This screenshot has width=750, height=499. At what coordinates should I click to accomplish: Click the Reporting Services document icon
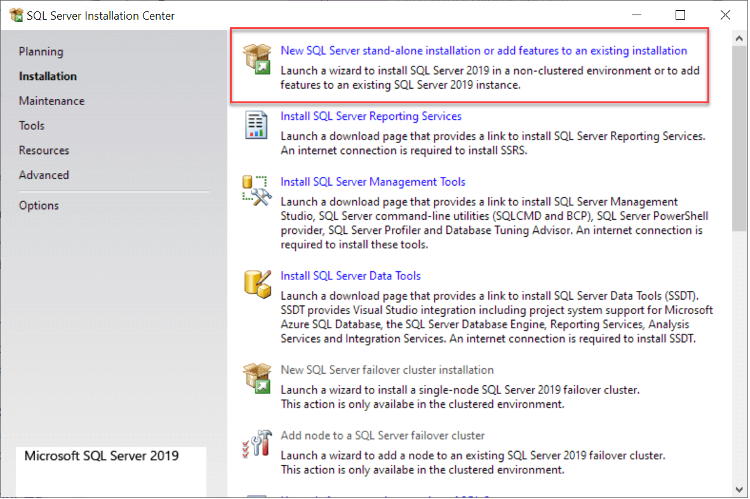tap(256, 125)
